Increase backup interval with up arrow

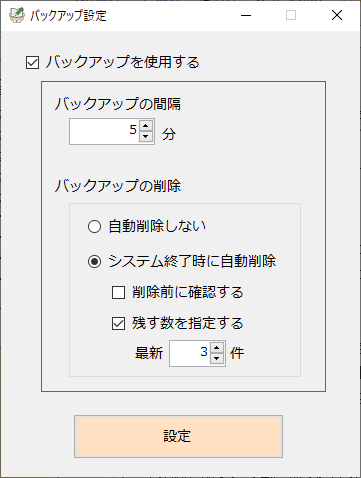146,126
